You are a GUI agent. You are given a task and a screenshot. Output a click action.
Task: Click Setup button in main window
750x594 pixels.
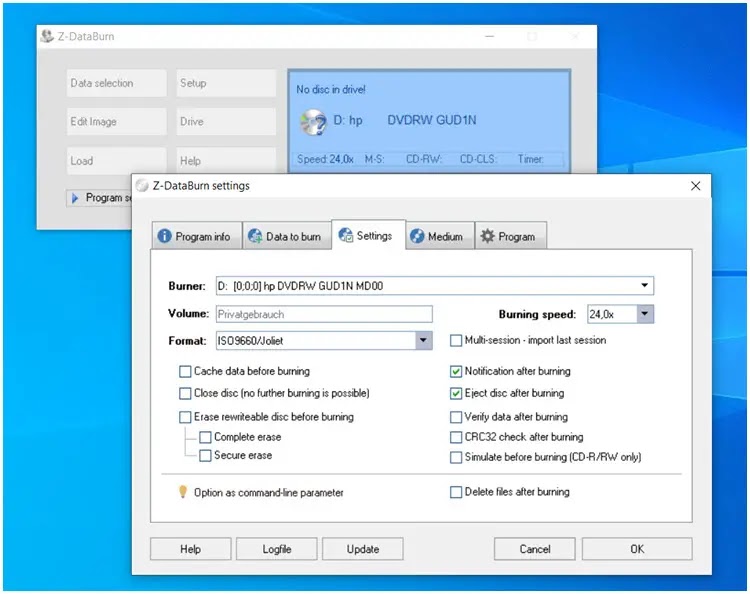[x=226, y=83]
